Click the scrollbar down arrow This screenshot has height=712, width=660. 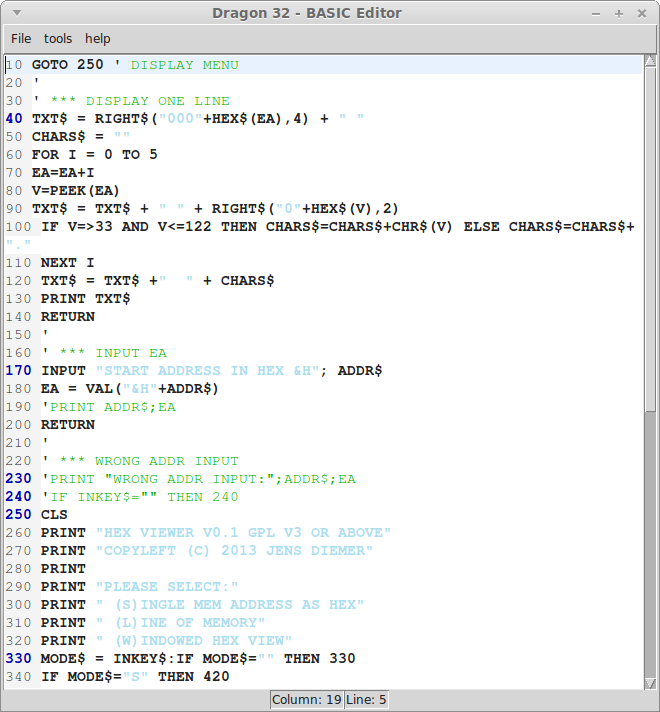(650, 683)
